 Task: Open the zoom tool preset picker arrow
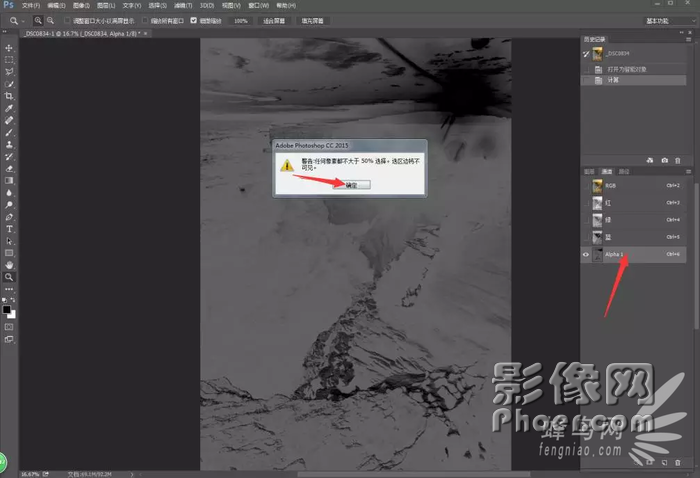(23, 21)
